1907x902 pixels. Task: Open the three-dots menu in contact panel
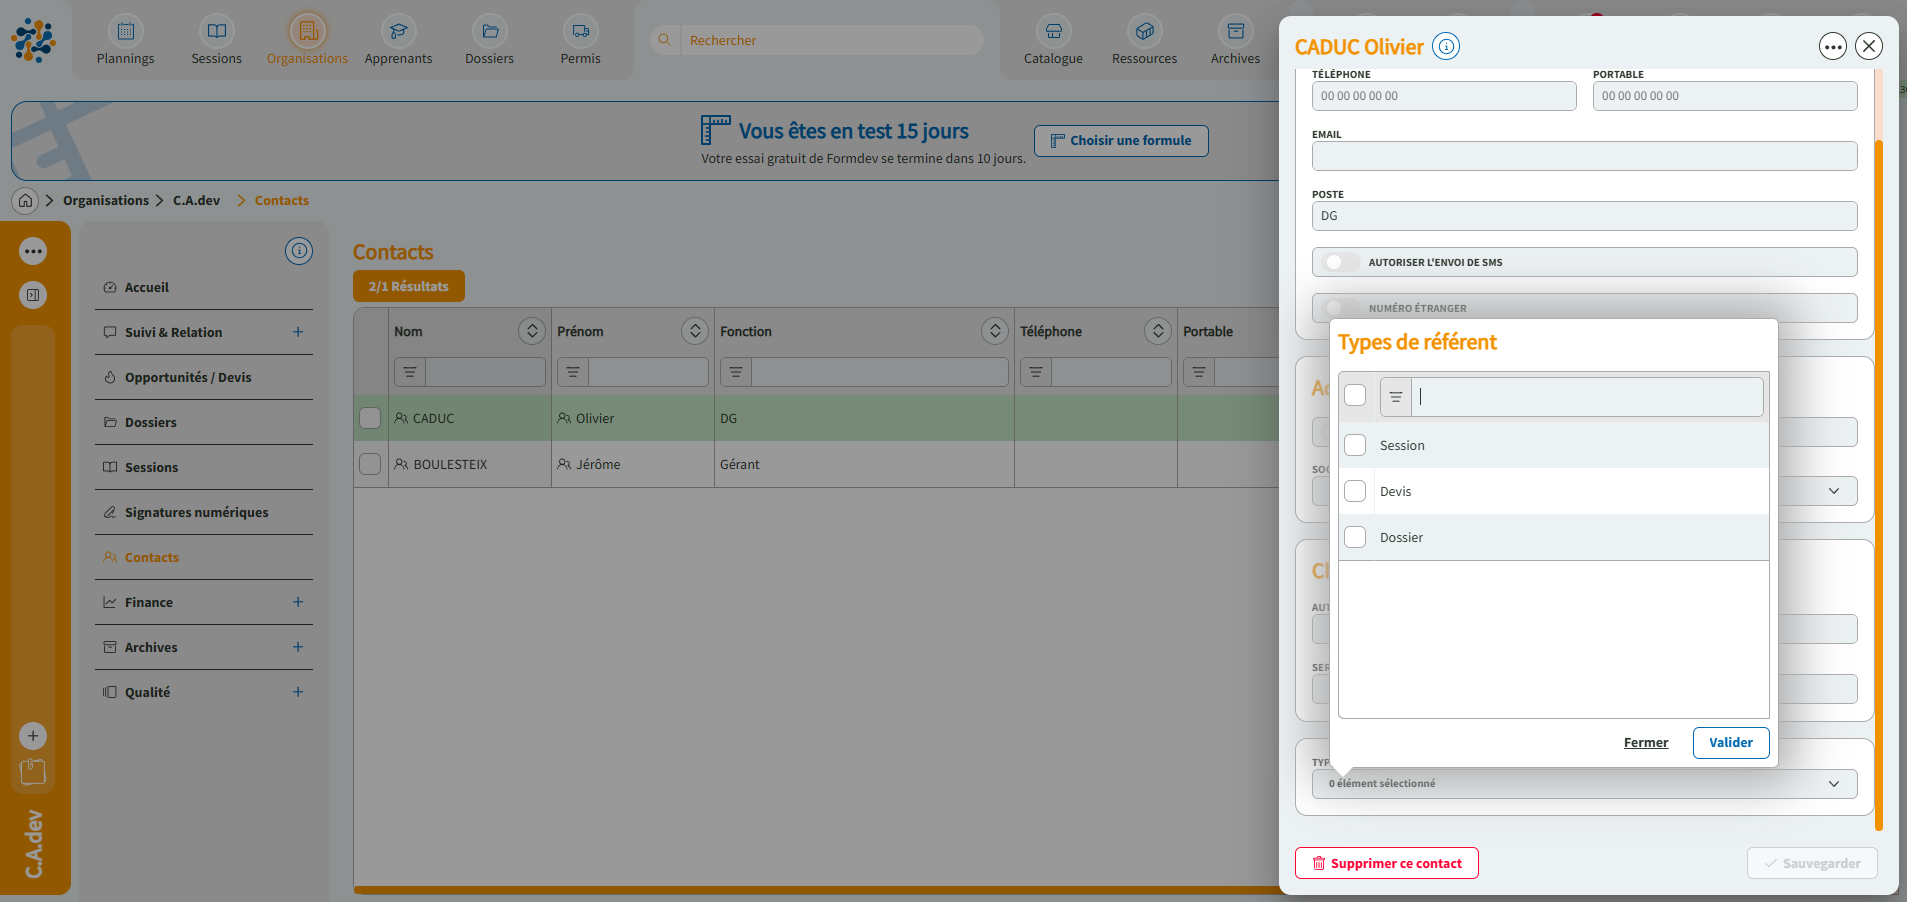click(x=1832, y=46)
